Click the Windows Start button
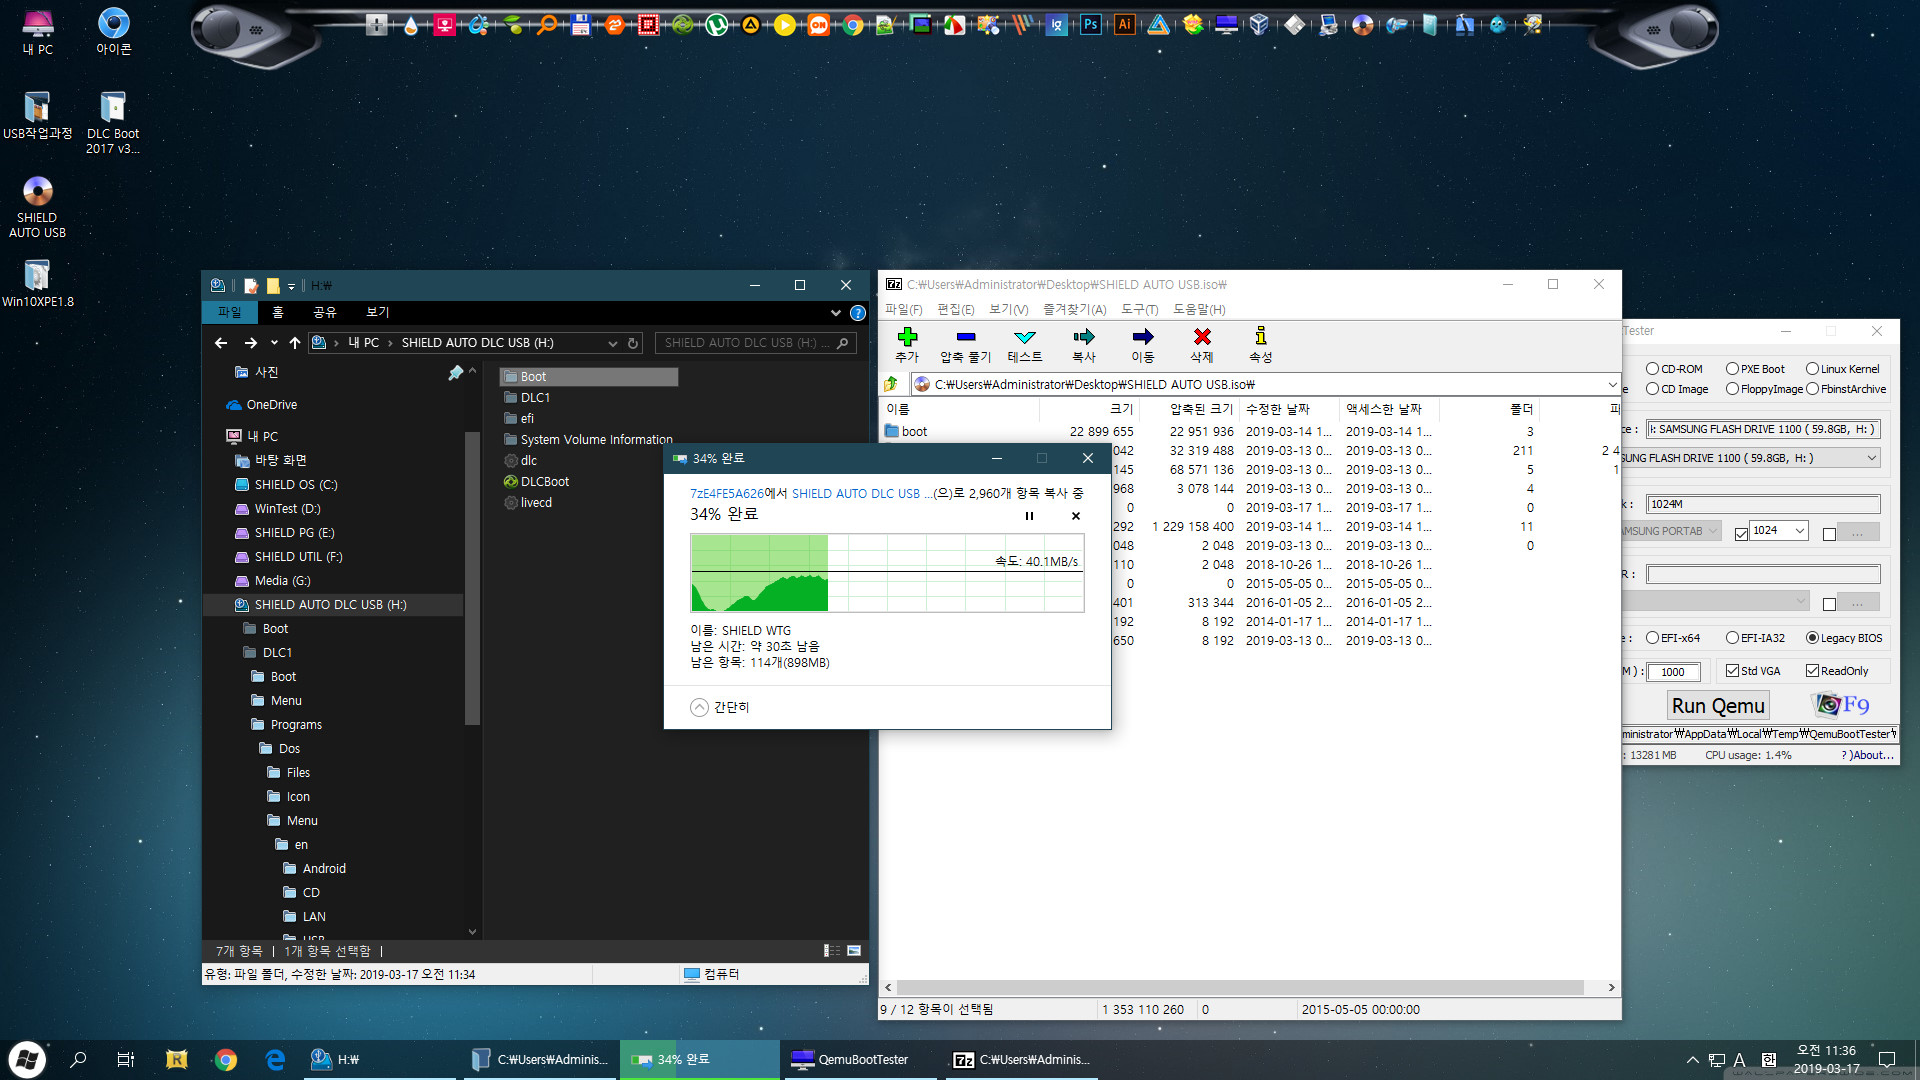 (x=27, y=1060)
